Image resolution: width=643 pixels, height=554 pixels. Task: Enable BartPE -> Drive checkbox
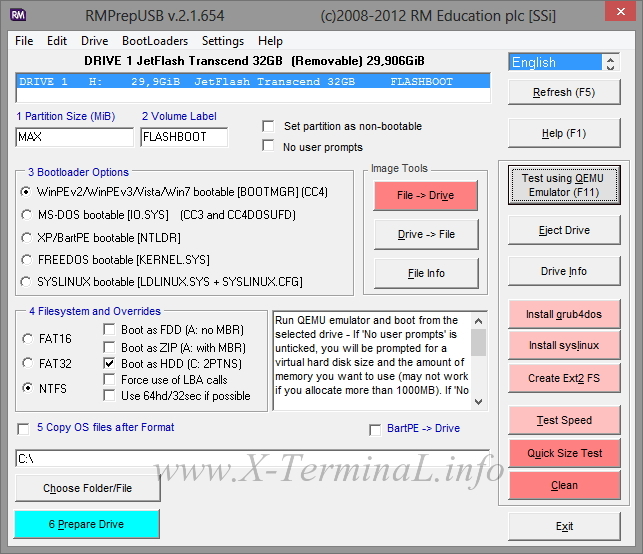(375, 430)
